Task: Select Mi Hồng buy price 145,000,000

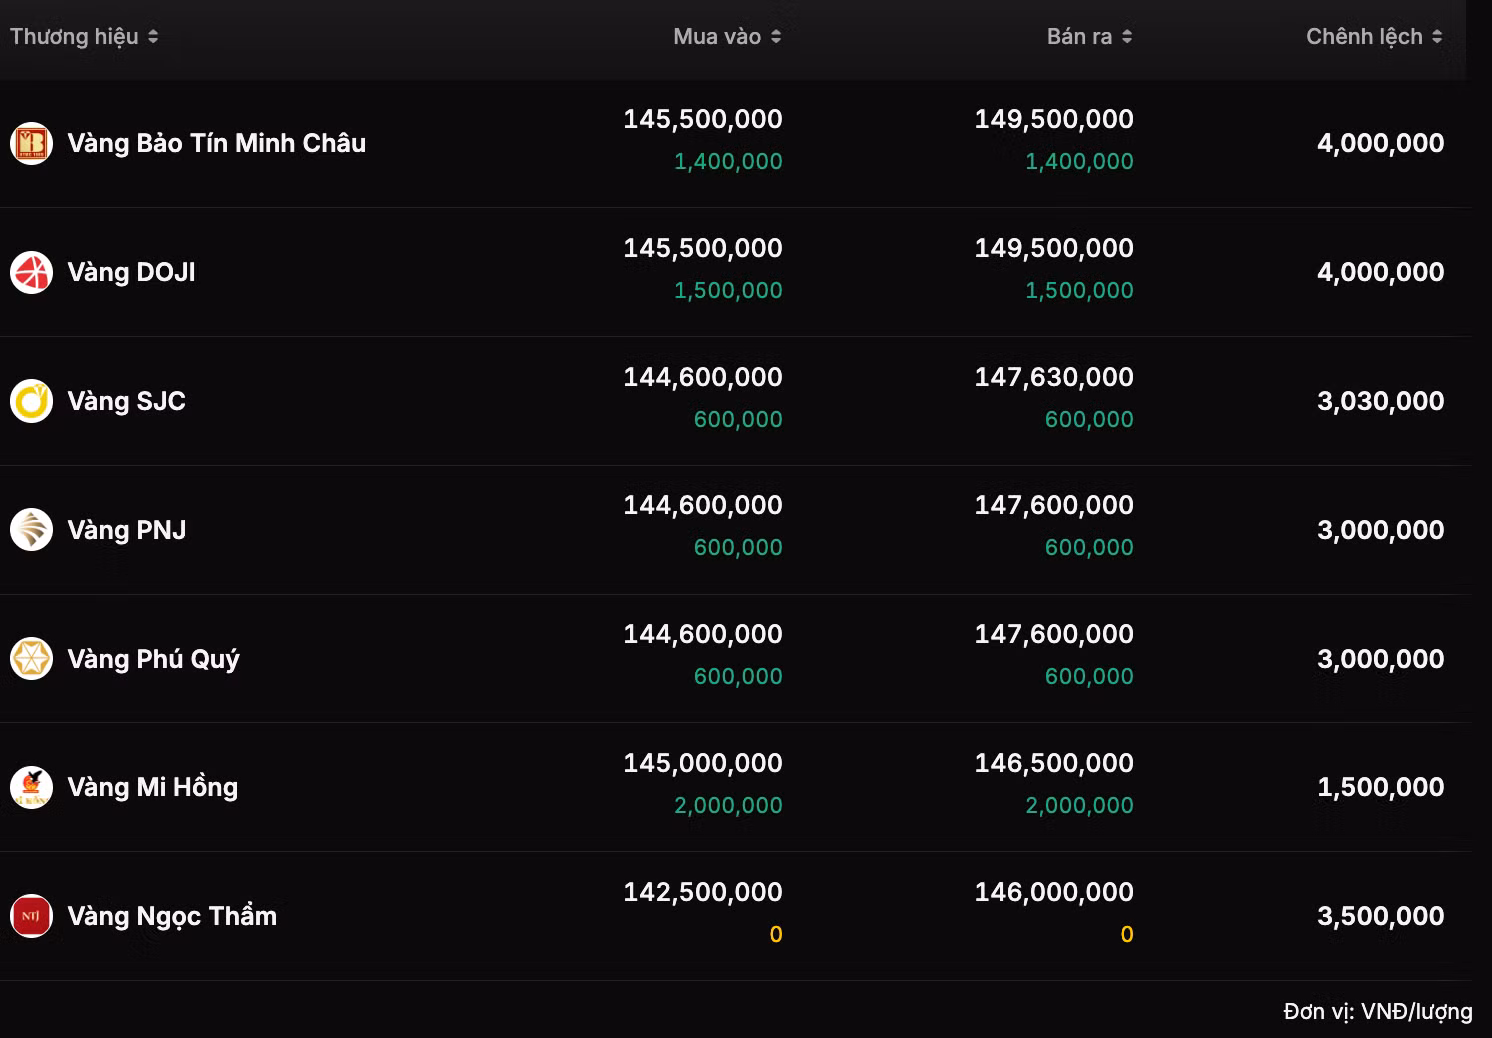Action: [x=703, y=763]
